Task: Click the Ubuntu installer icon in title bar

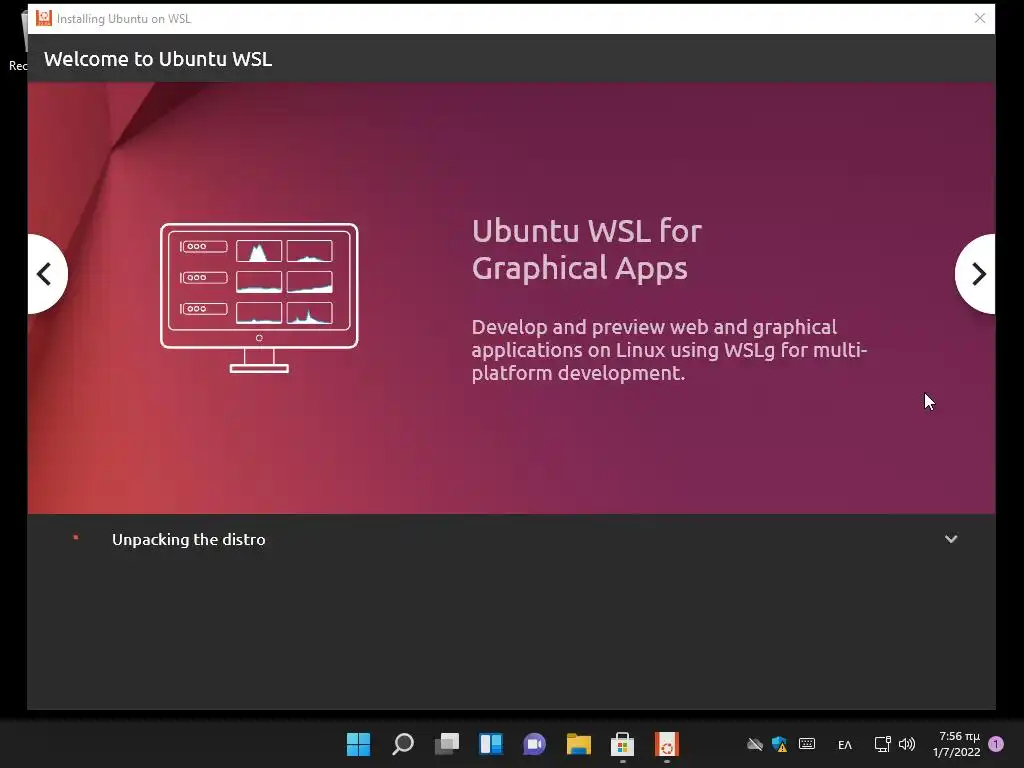Action: click(43, 18)
